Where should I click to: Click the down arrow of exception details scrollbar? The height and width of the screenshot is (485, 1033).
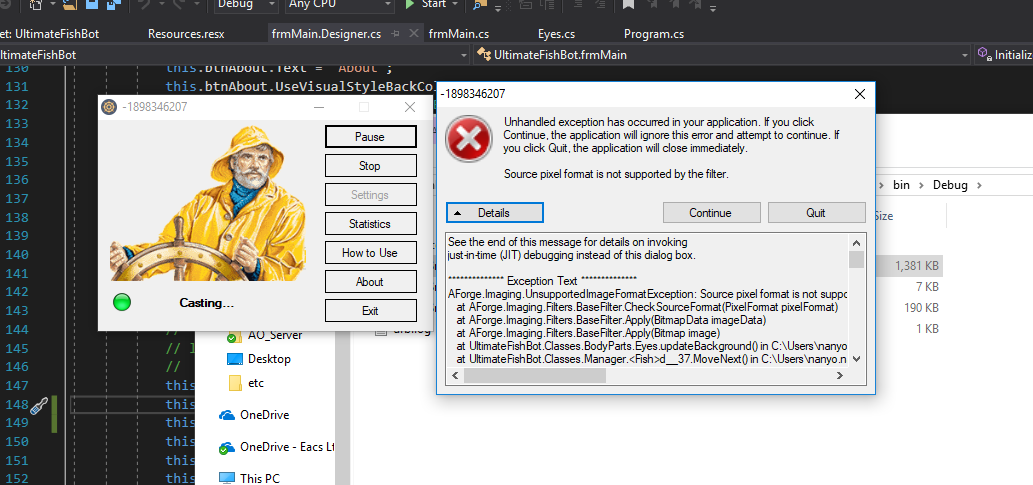(x=856, y=358)
